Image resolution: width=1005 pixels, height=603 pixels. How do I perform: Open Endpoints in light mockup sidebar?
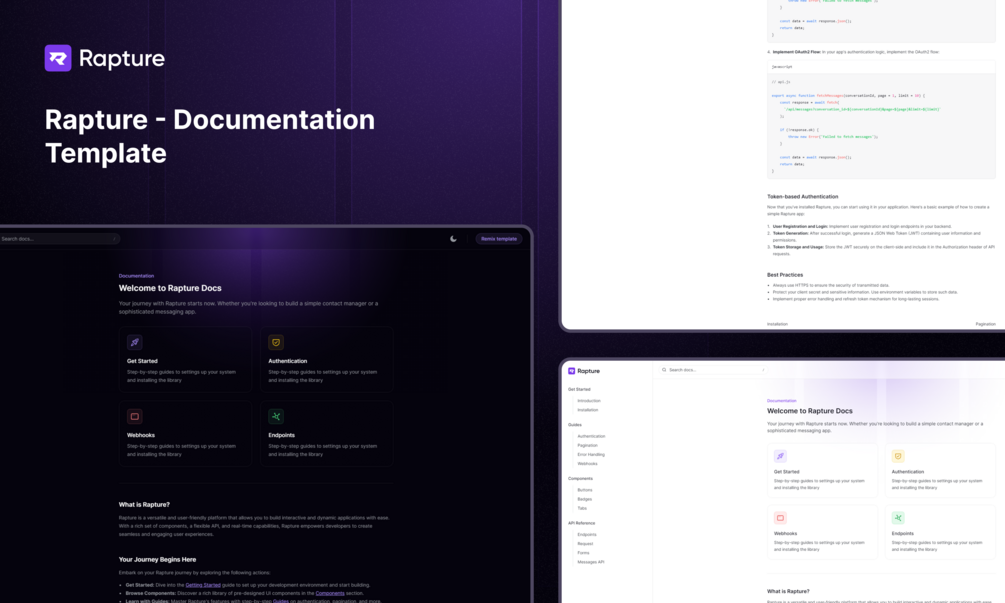(x=587, y=534)
